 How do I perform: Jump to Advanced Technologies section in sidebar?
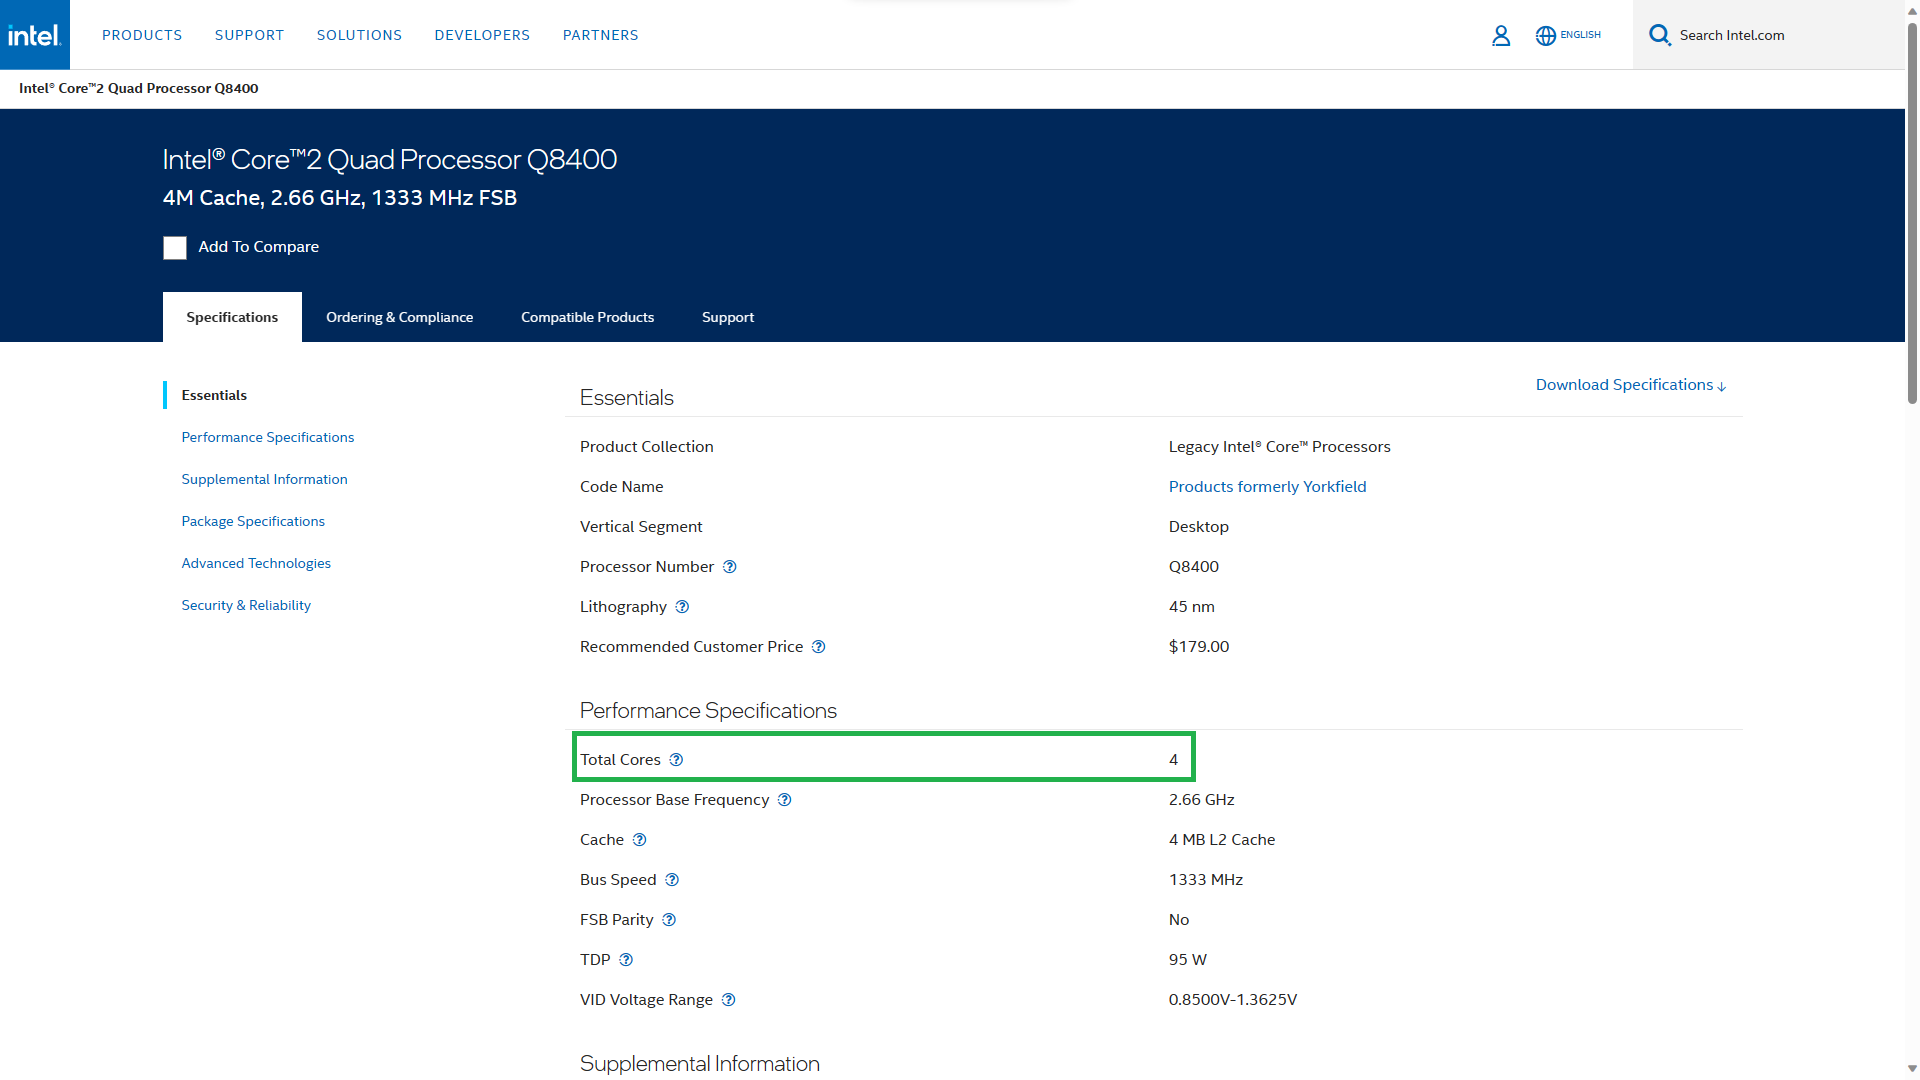click(256, 563)
